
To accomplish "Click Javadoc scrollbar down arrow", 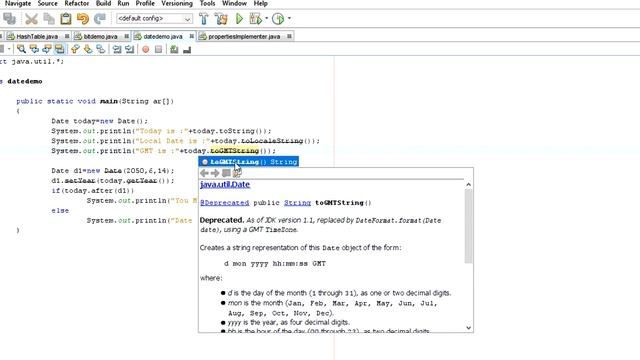I will [x=469, y=328].
